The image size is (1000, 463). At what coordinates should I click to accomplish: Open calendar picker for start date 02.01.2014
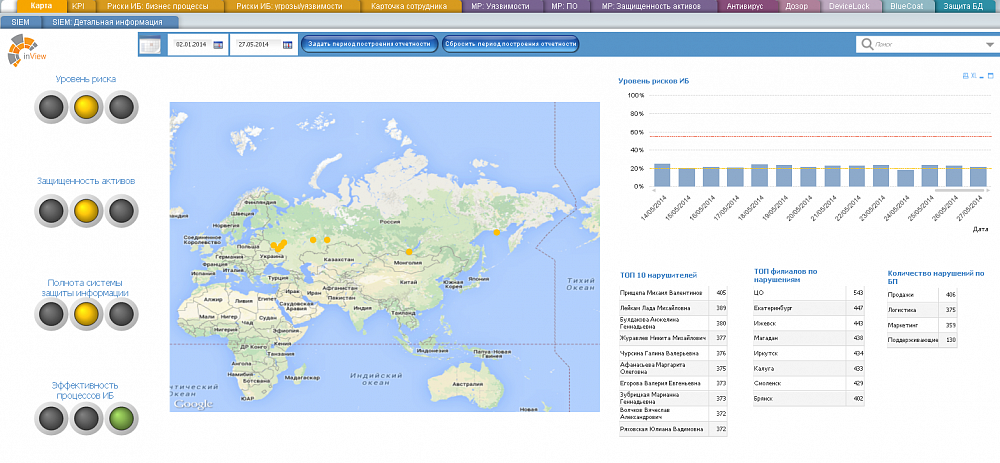(x=218, y=45)
